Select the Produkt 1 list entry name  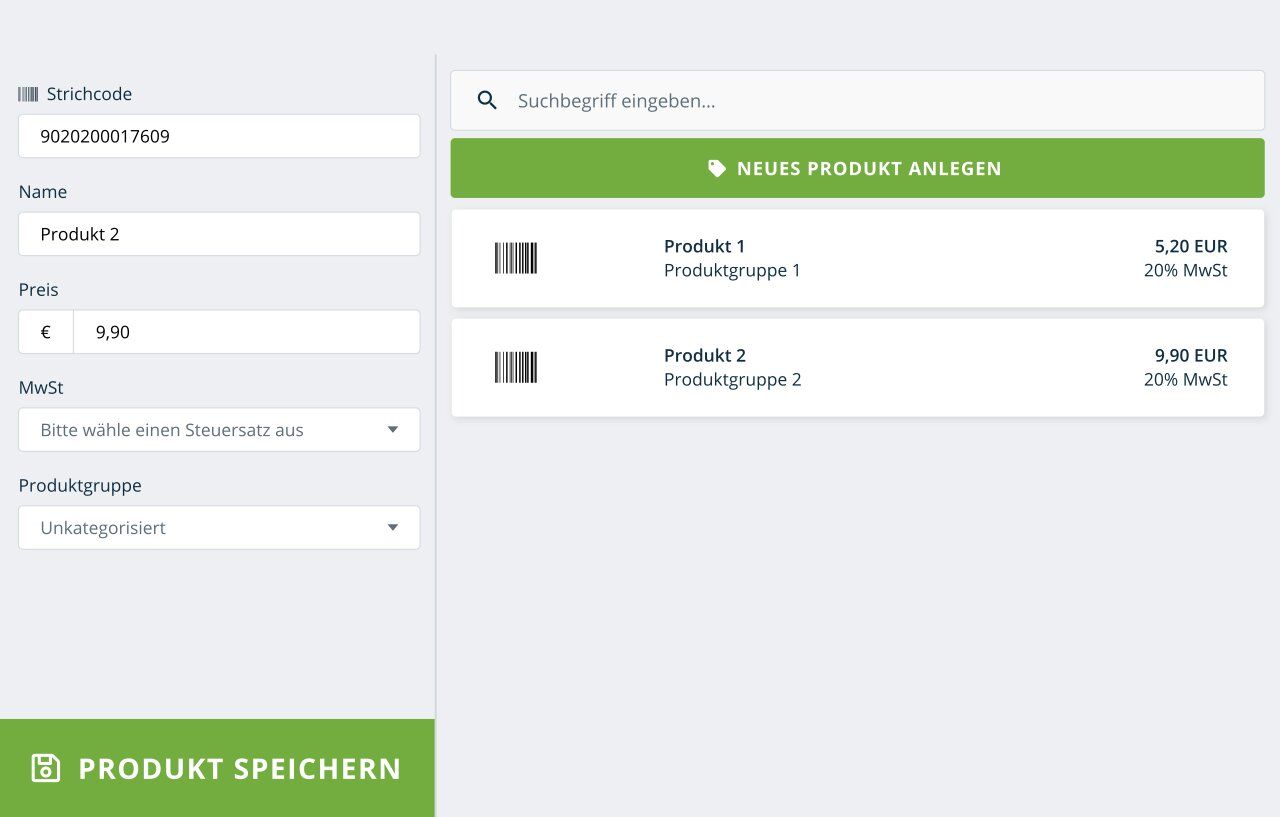pyautogui.click(x=705, y=246)
